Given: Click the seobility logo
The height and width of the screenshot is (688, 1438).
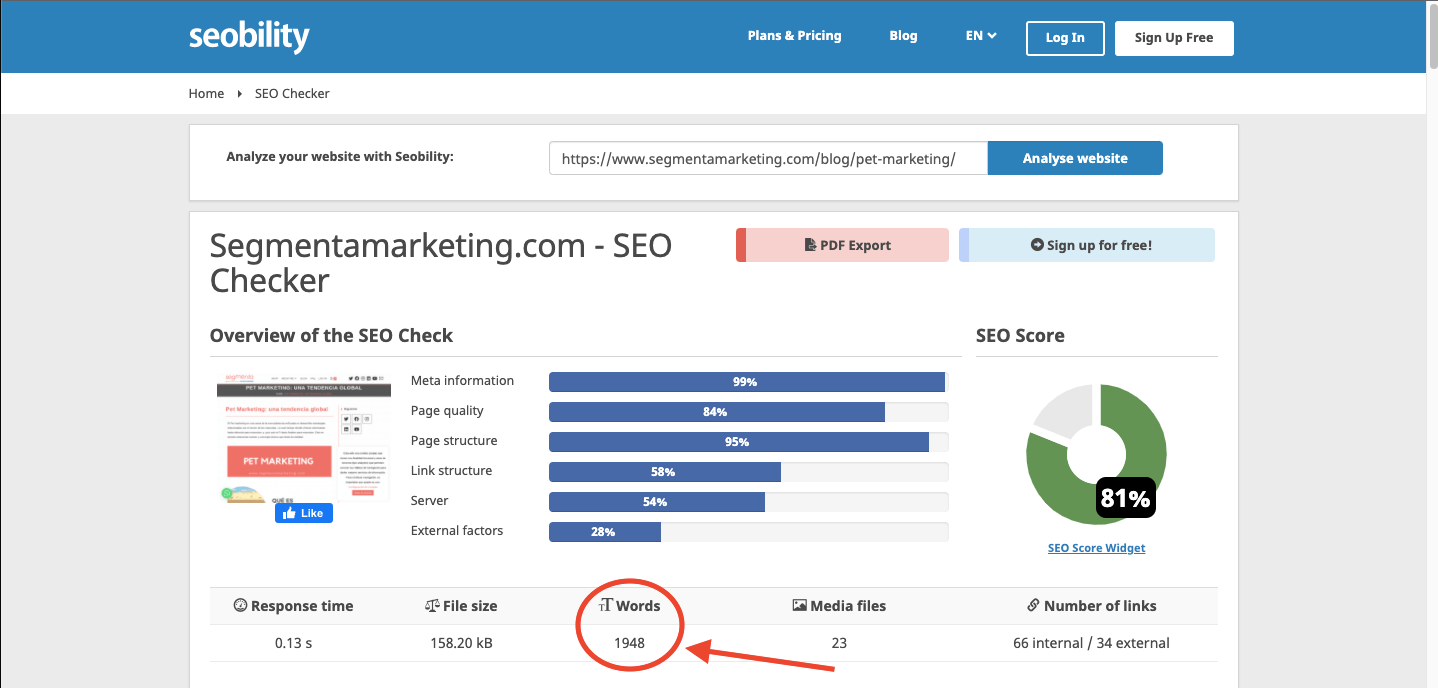Looking at the screenshot, I should click(x=249, y=37).
